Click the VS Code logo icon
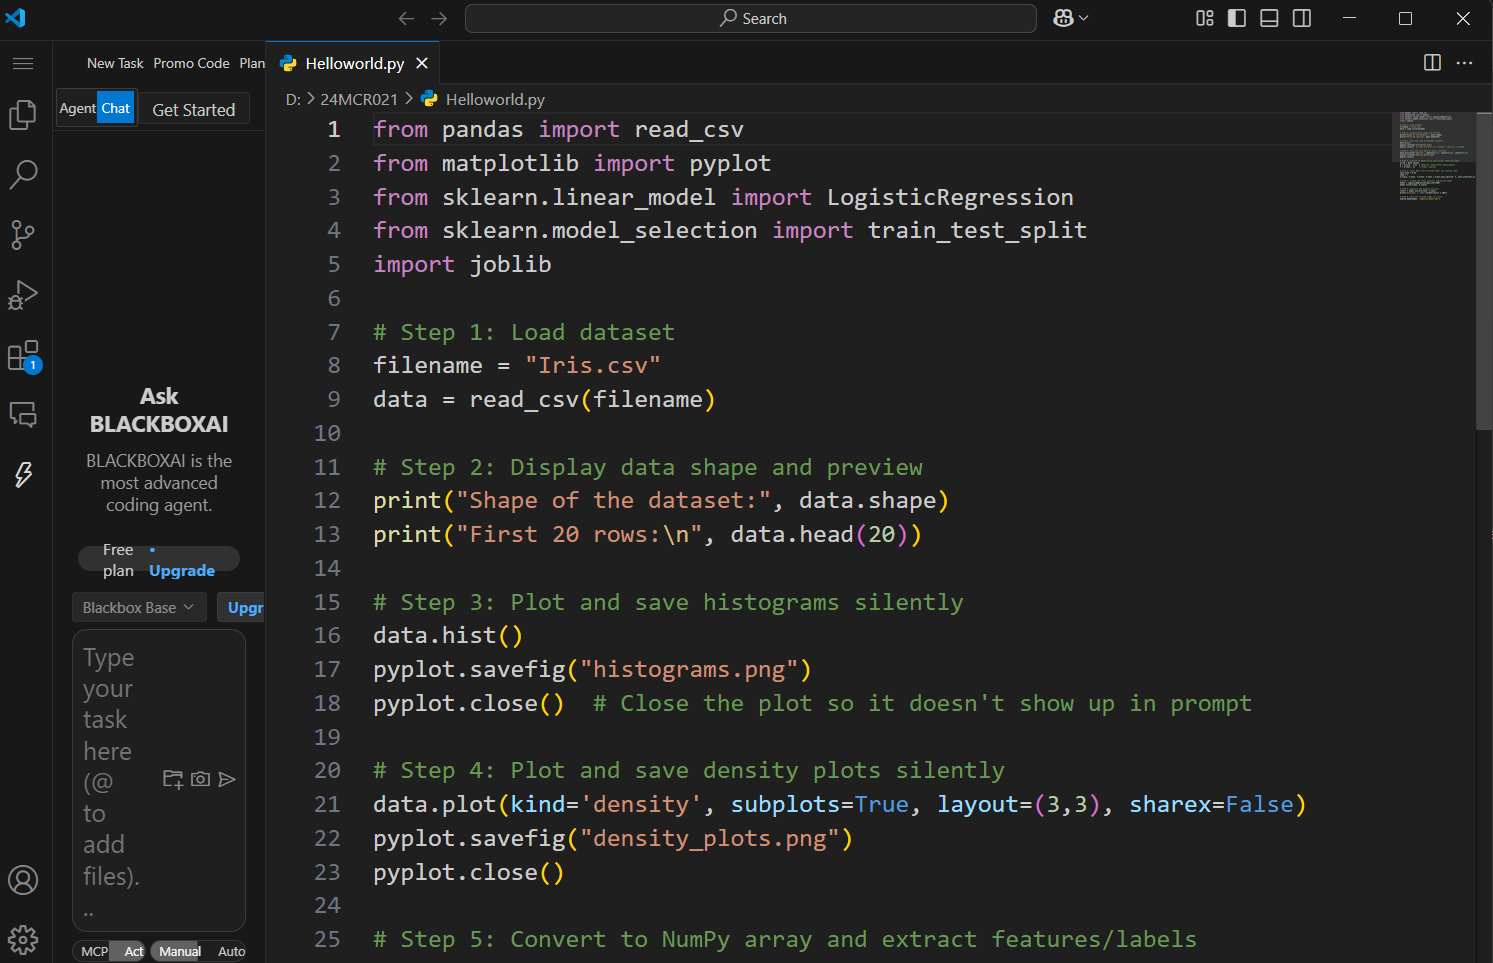This screenshot has width=1493, height=963. pos(16,18)
